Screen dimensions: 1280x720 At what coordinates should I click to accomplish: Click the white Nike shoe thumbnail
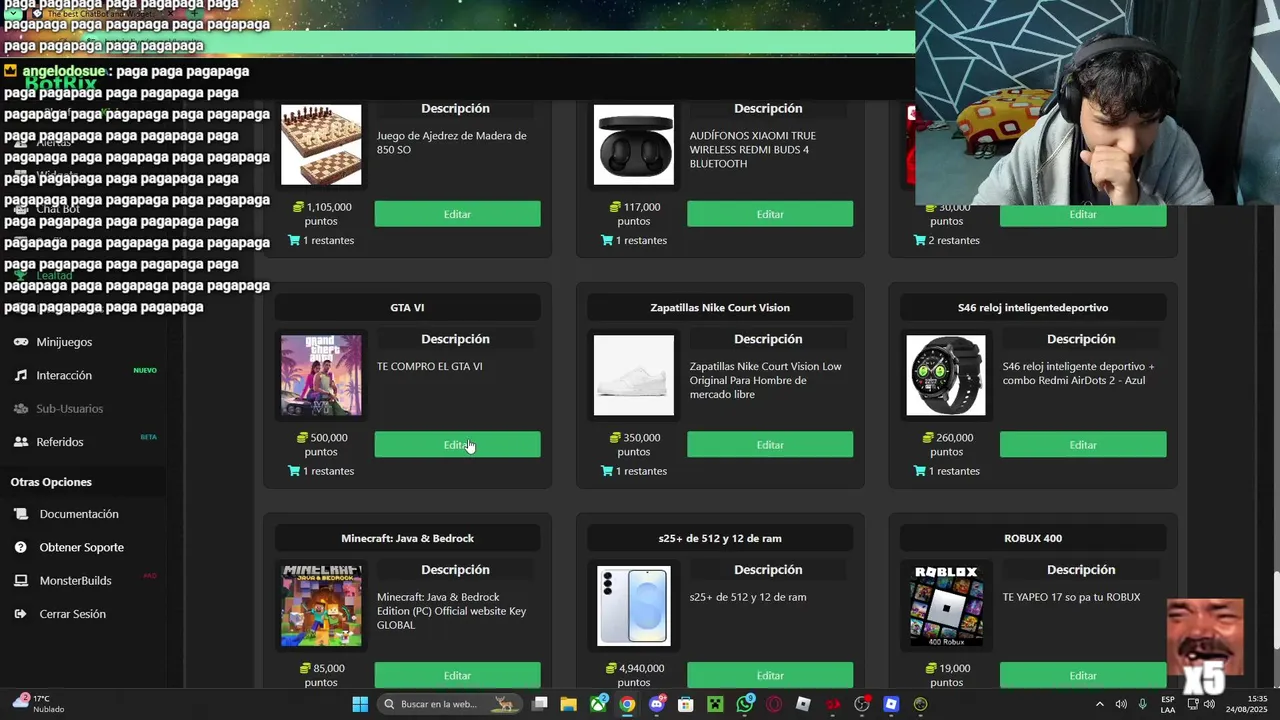click(x=634, y=375)
